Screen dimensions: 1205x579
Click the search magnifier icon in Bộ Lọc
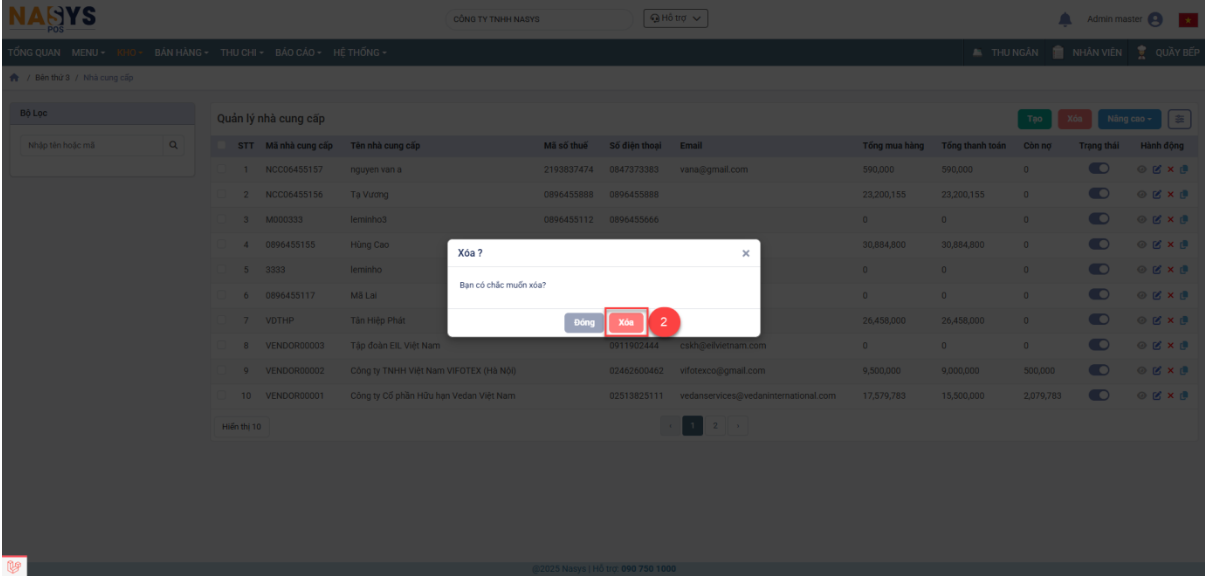click(174, 146)
